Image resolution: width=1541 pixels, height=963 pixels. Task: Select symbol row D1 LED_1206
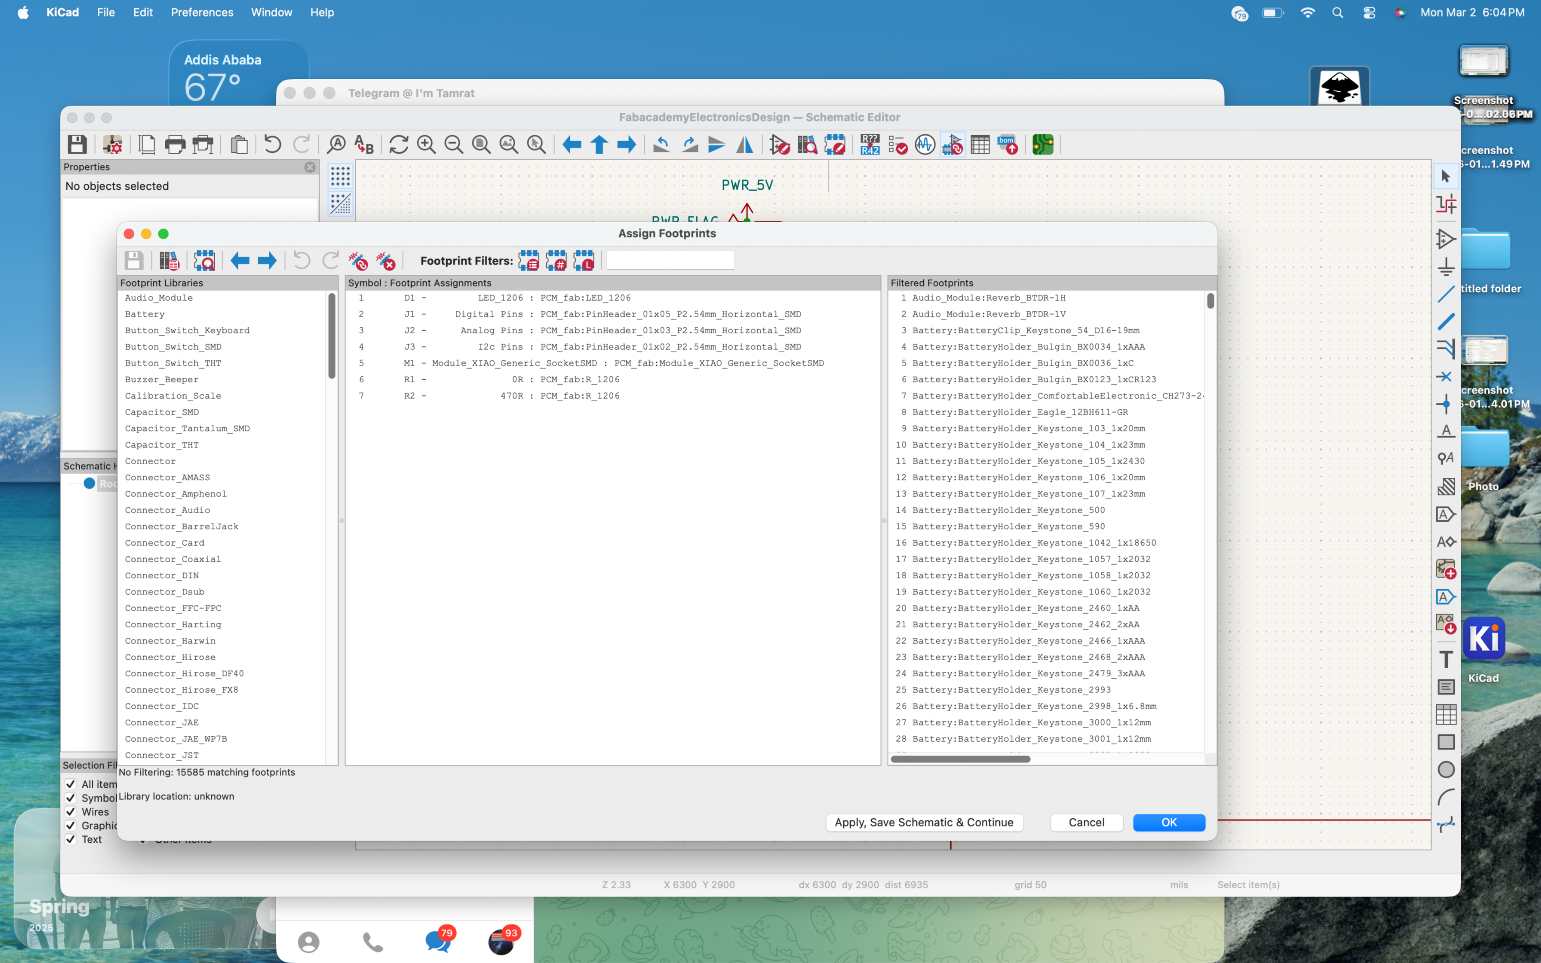[x=612, y=298]
